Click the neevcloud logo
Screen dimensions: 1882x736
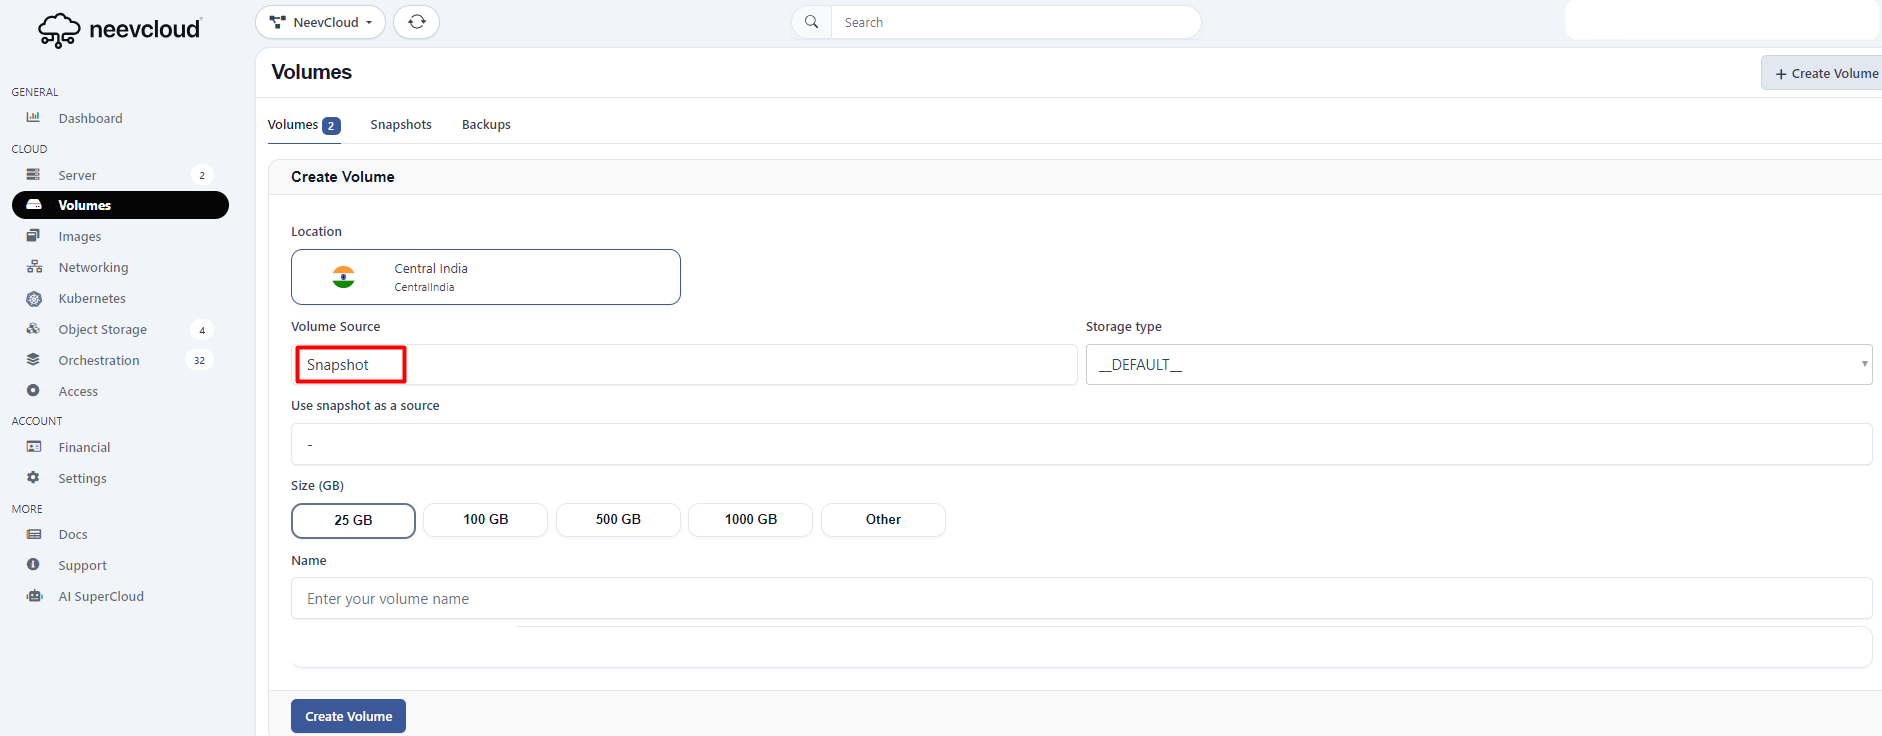(x=119, y=30)
